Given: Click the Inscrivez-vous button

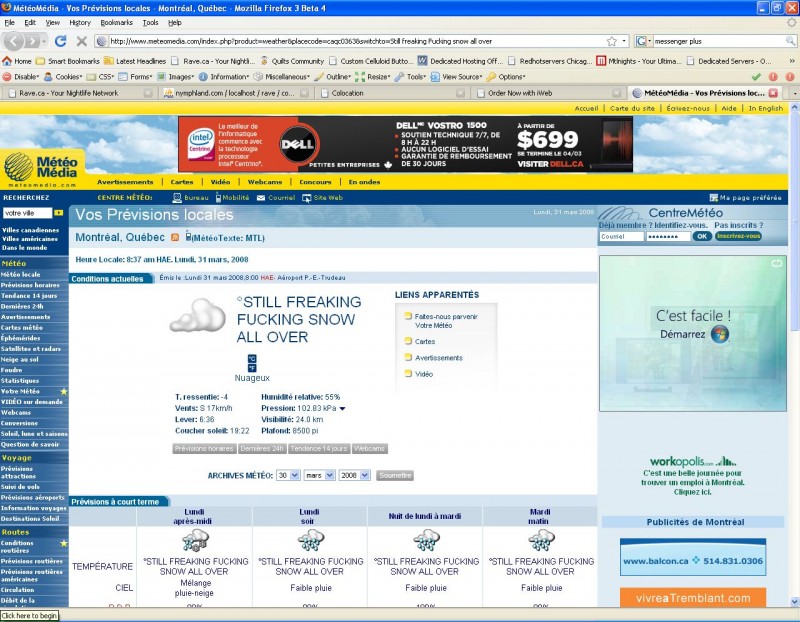Looking at the screenshot, I should (738, 236).
